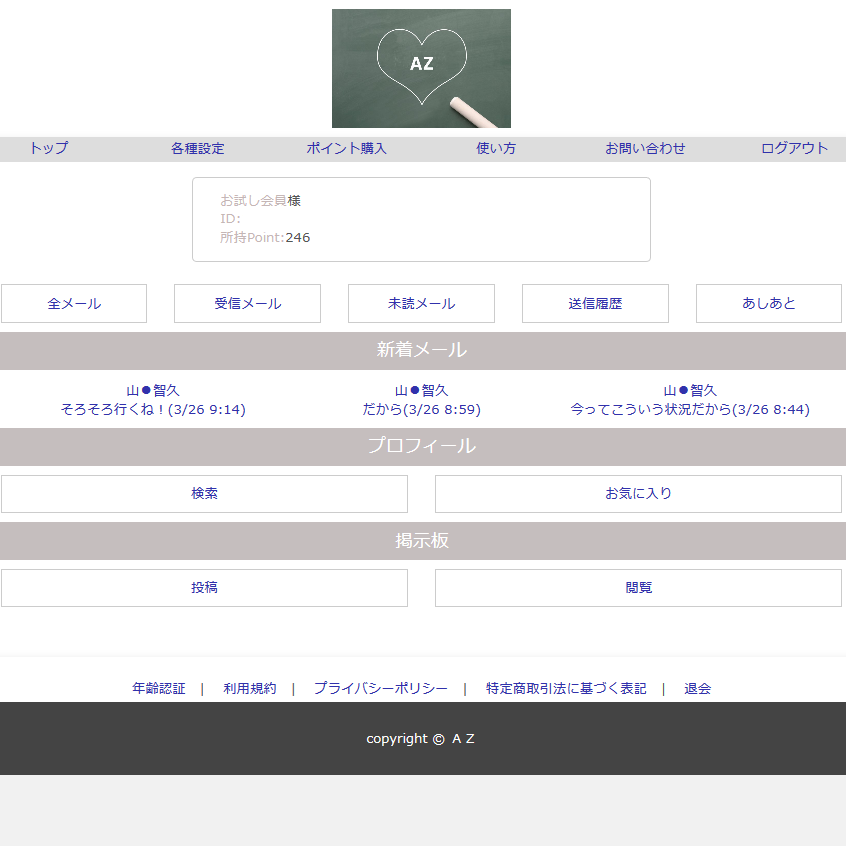Click the 新着メール section header
Viewport: 846px width, 846px height.
click(x=421, y=350)
